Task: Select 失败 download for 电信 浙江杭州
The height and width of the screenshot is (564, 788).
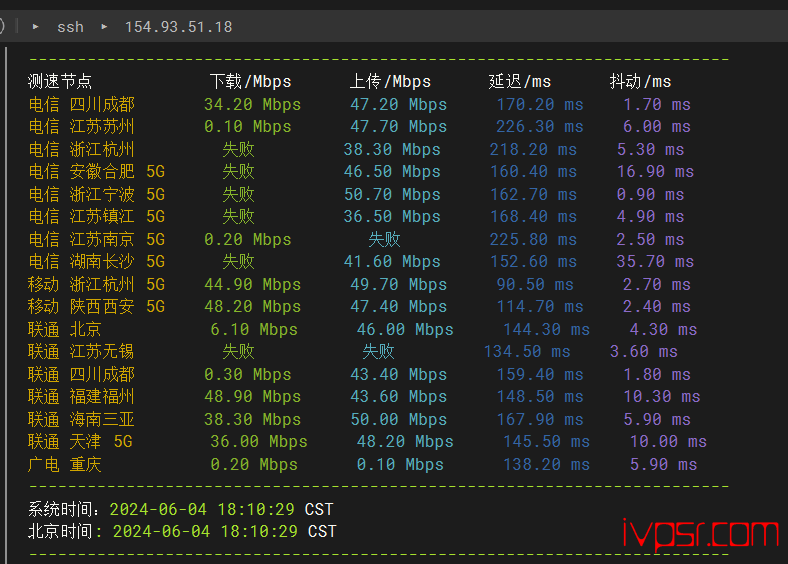Action: point(238,149)
